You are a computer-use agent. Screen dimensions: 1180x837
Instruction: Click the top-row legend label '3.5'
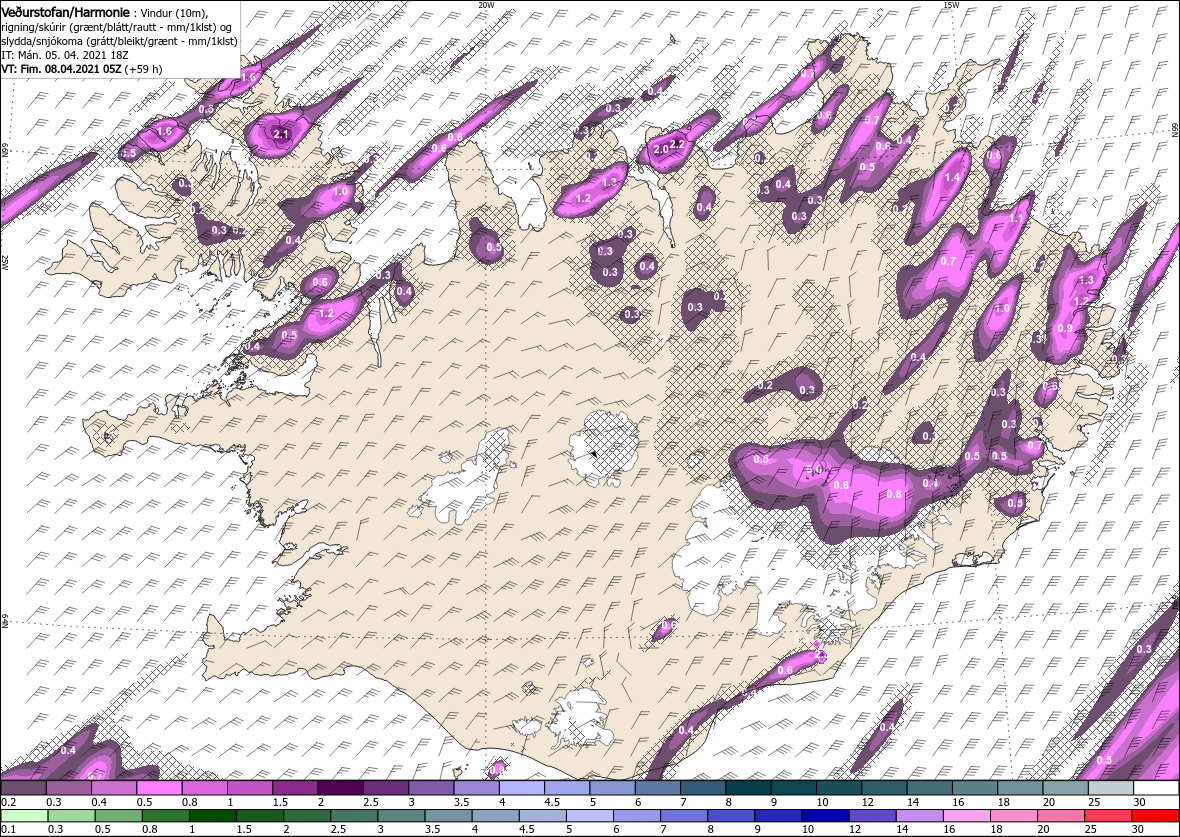[462, 802]
